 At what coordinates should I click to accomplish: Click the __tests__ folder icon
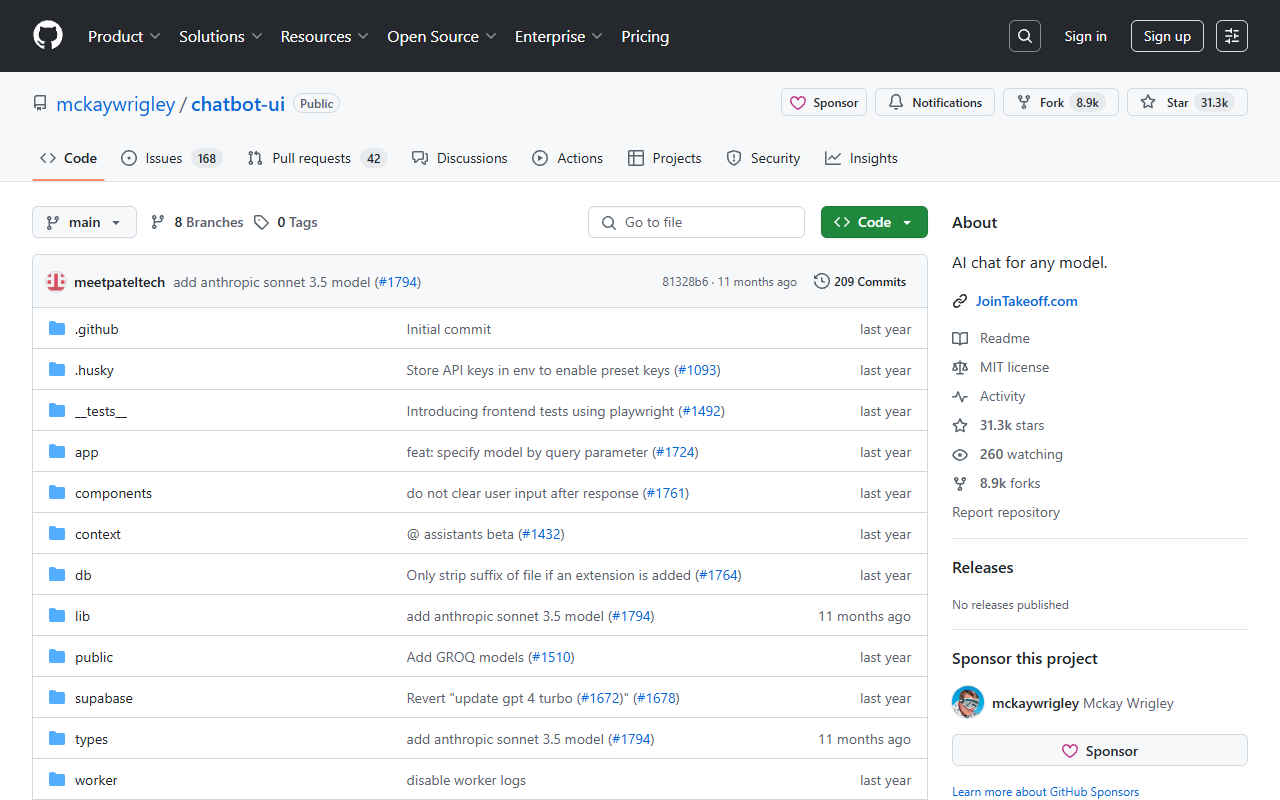point(57,411)
